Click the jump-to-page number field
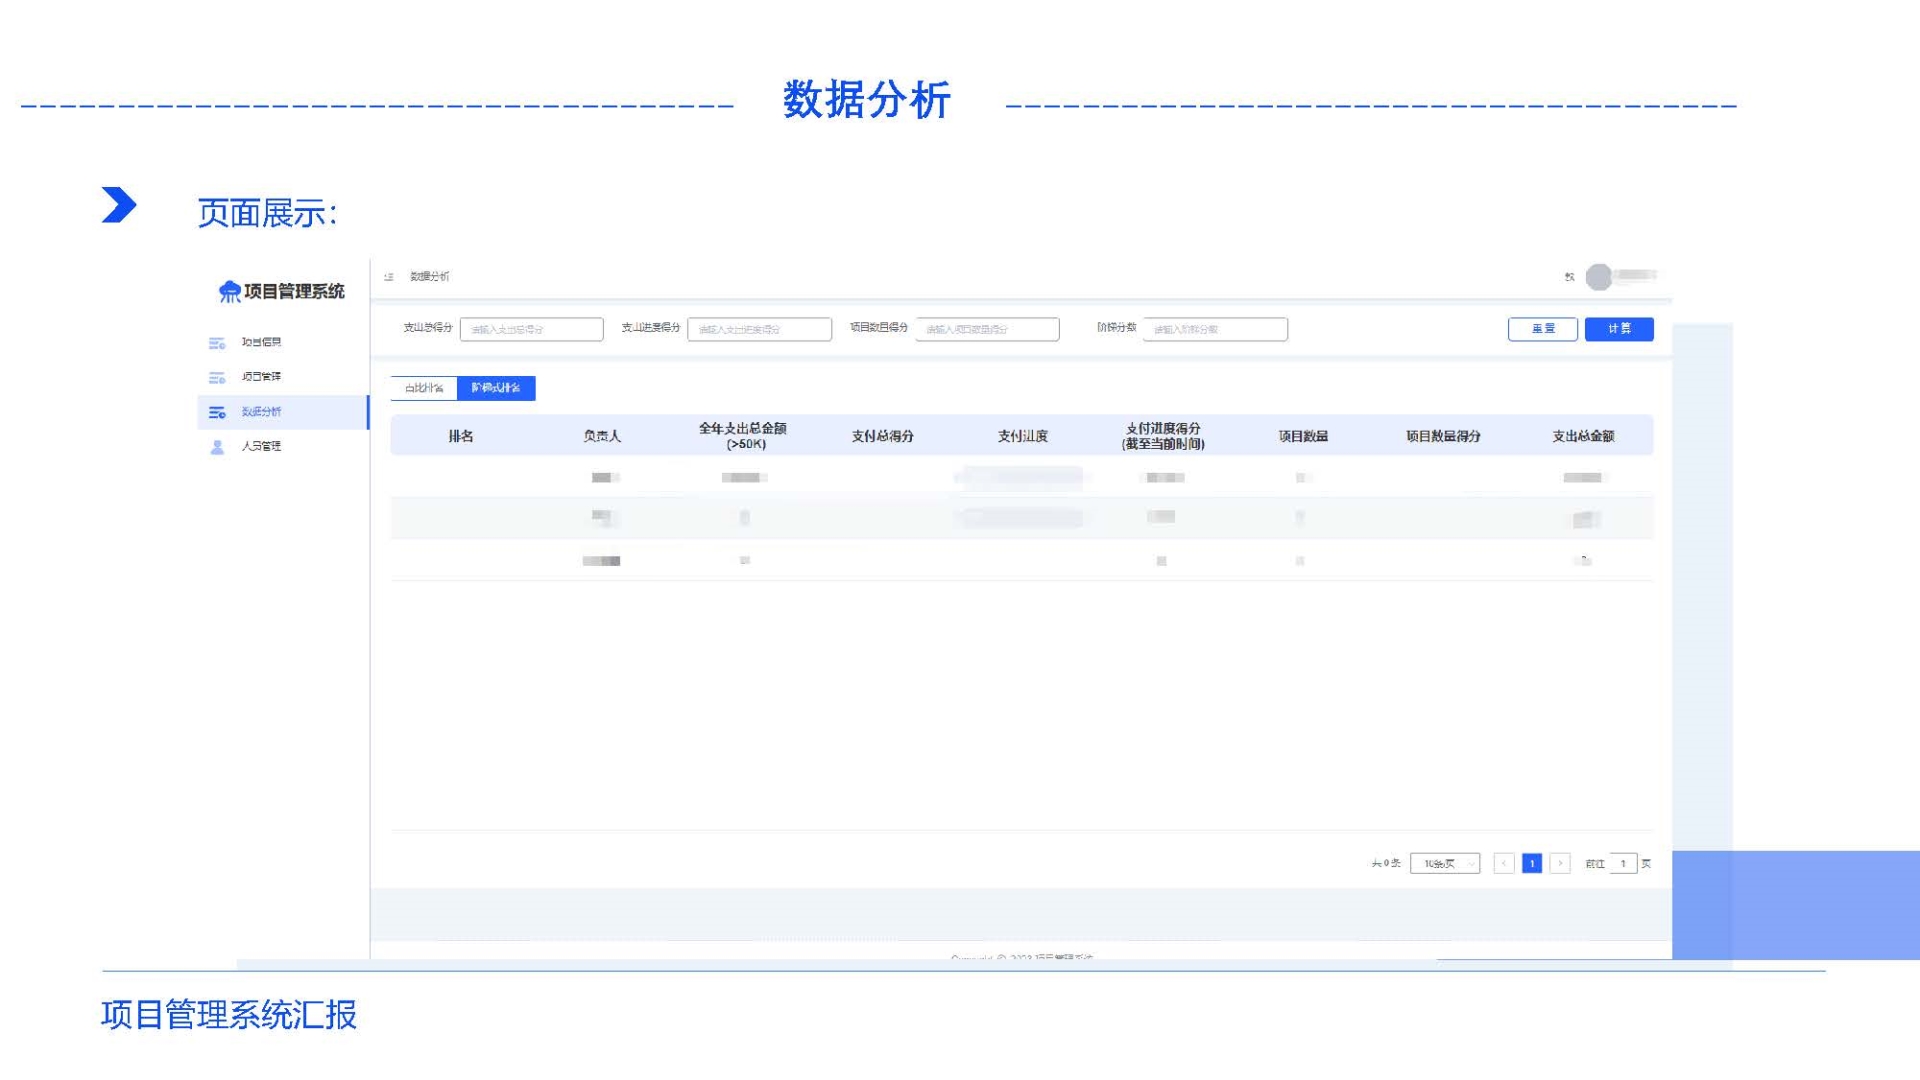 tap(1623, 863)
